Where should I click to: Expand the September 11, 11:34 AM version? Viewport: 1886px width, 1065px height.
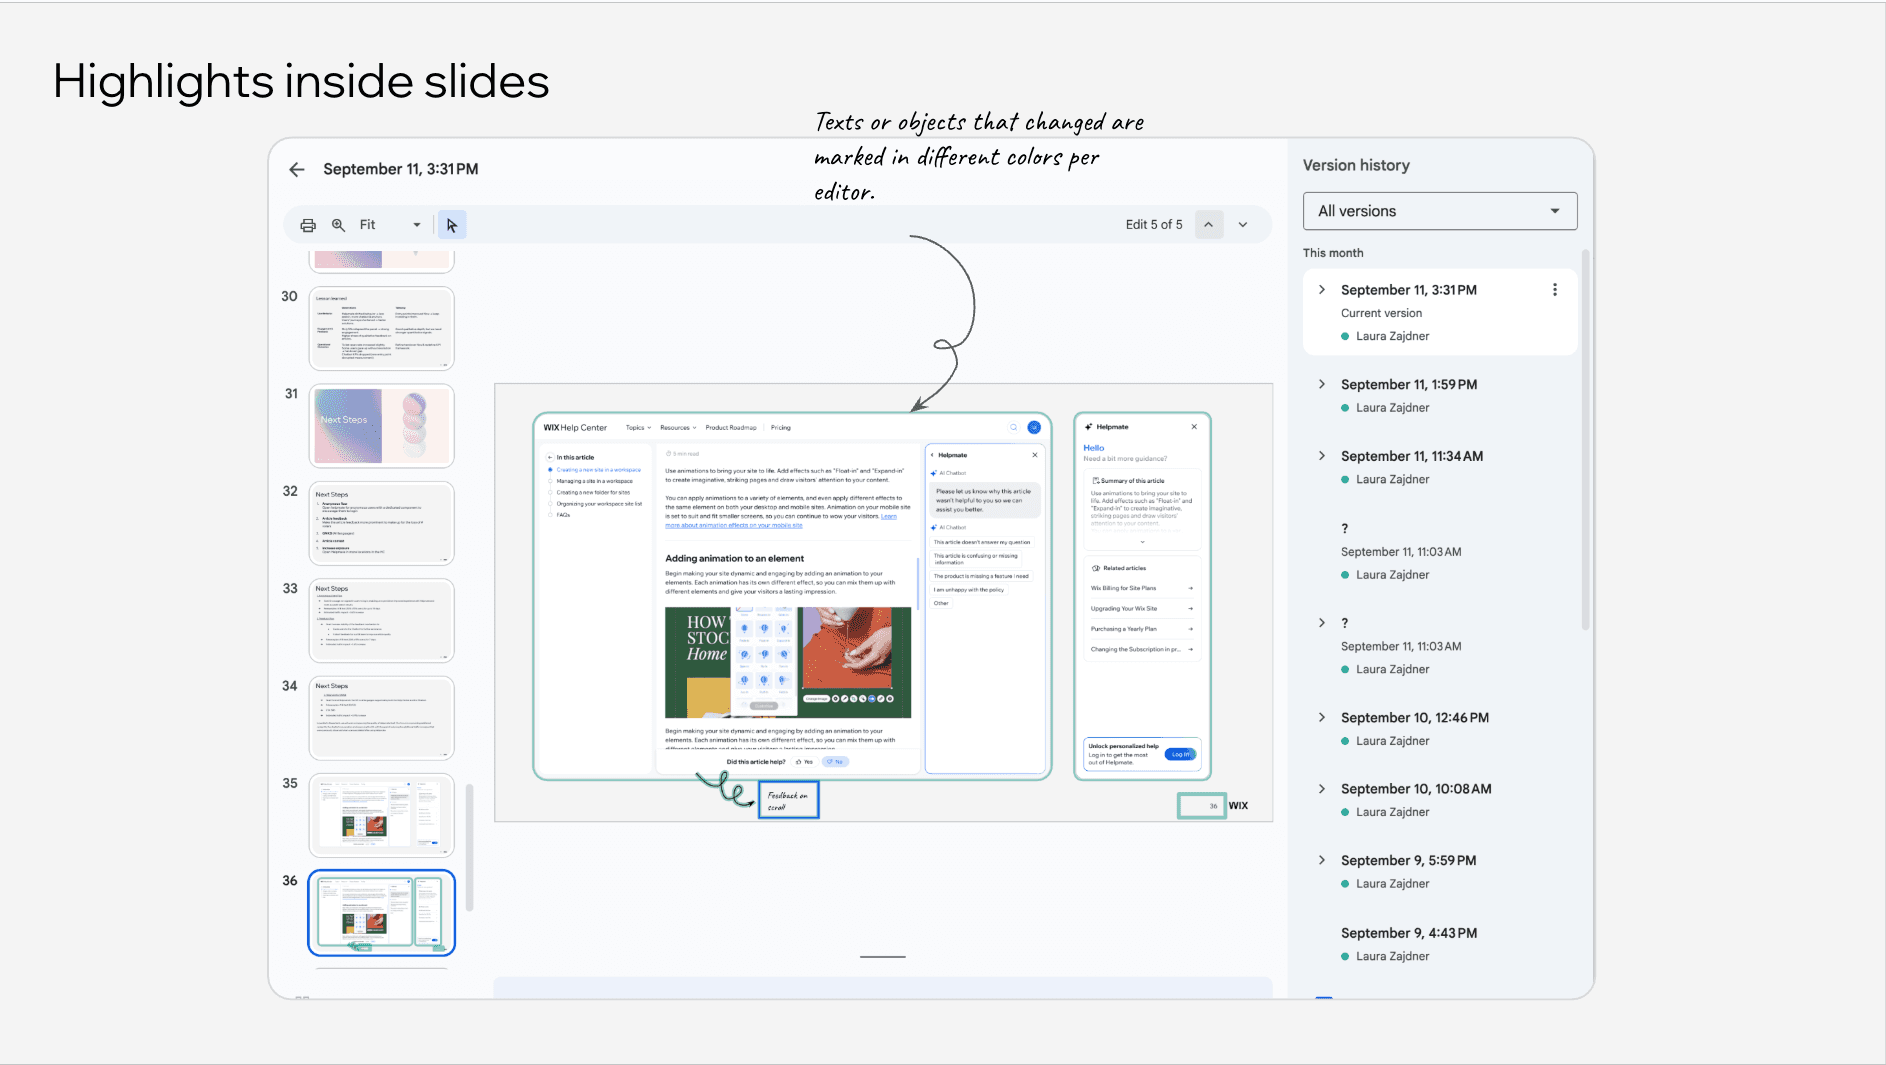click(x=1322, y=456)
